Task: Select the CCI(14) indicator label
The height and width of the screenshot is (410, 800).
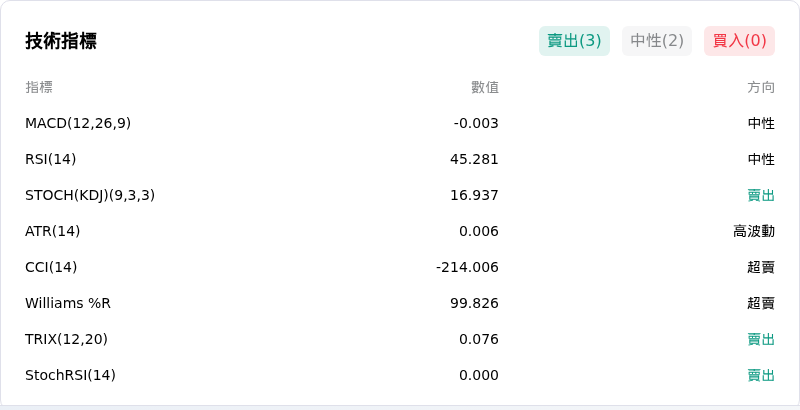Action: 51,267
